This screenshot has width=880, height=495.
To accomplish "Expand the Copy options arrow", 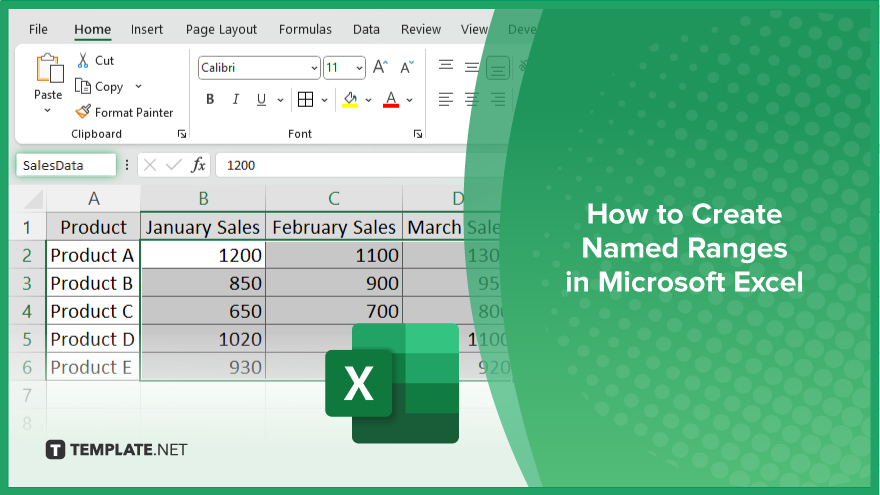I will click(138, 86).
